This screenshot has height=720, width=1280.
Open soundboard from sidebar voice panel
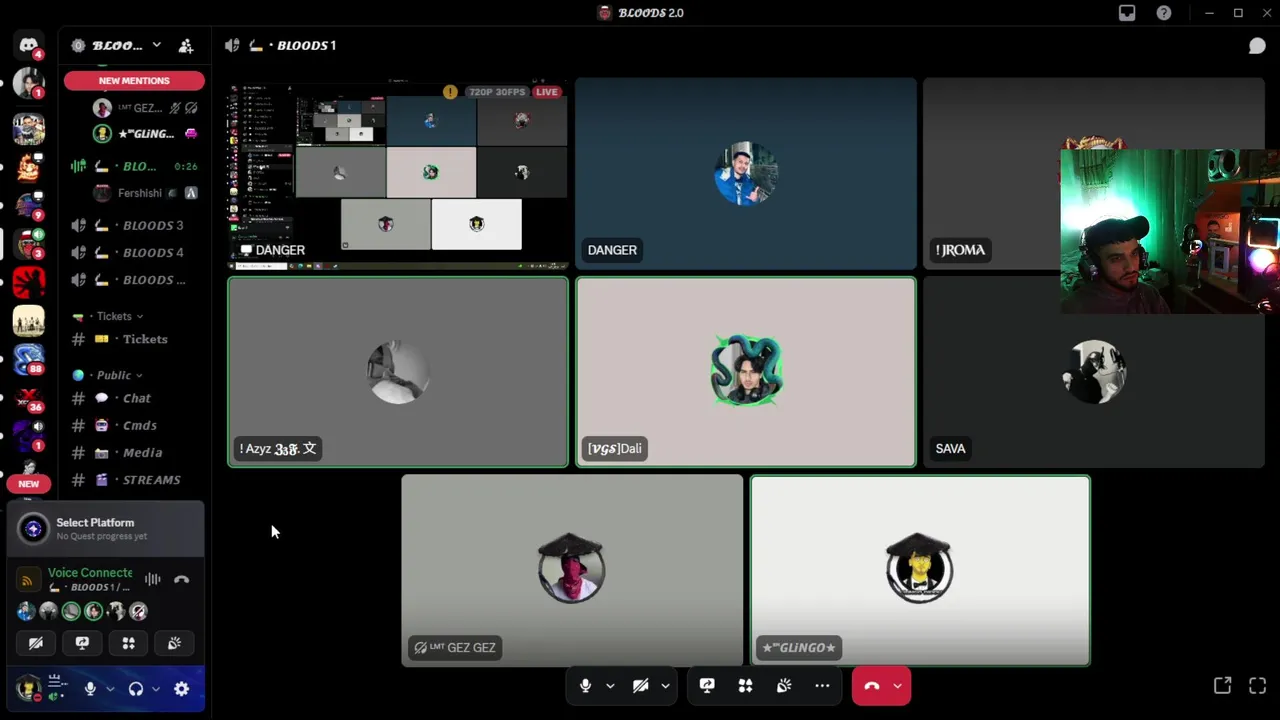pyautogui.click(x=174, y=643)
